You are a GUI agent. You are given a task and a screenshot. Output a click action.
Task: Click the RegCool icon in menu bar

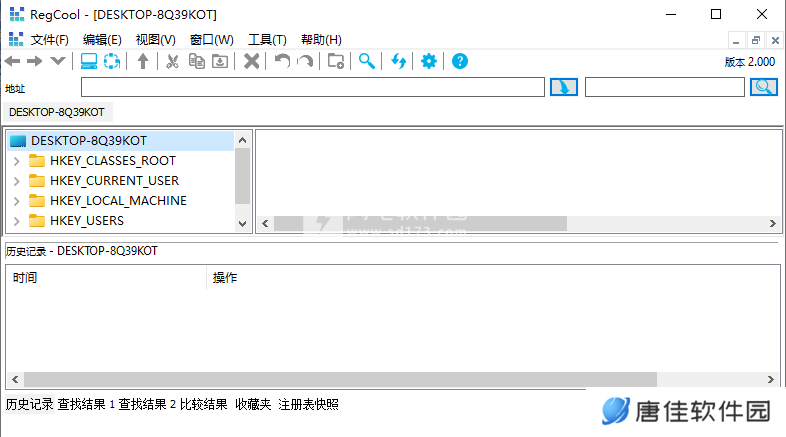(x=16, y=40)
